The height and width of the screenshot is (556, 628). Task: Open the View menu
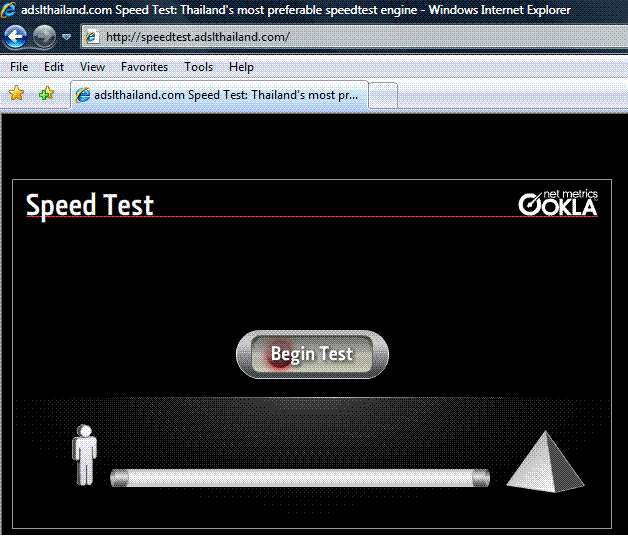pos(92,67)
